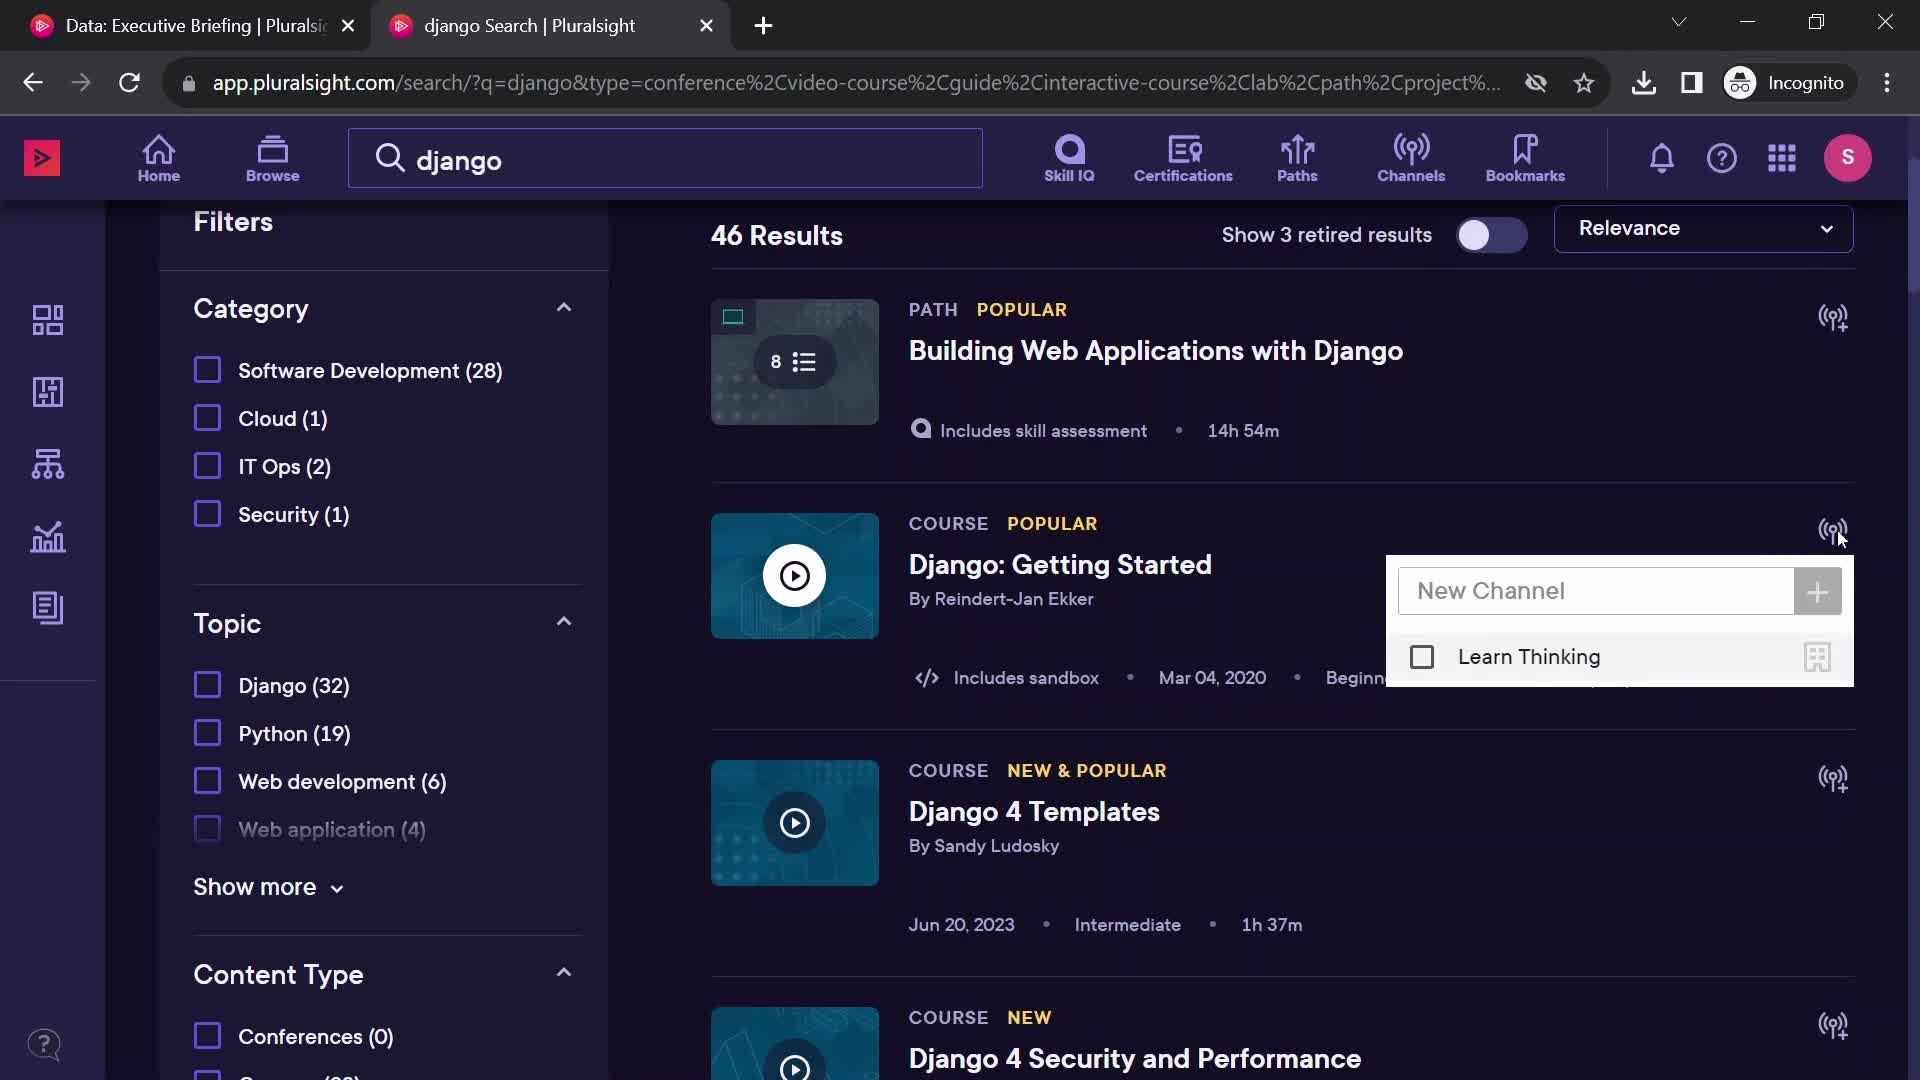Open the Certifications section
Image resolution: width=1920 pixels, height=1080 pixels.
pyautogui.click(x=1184, y=158)
